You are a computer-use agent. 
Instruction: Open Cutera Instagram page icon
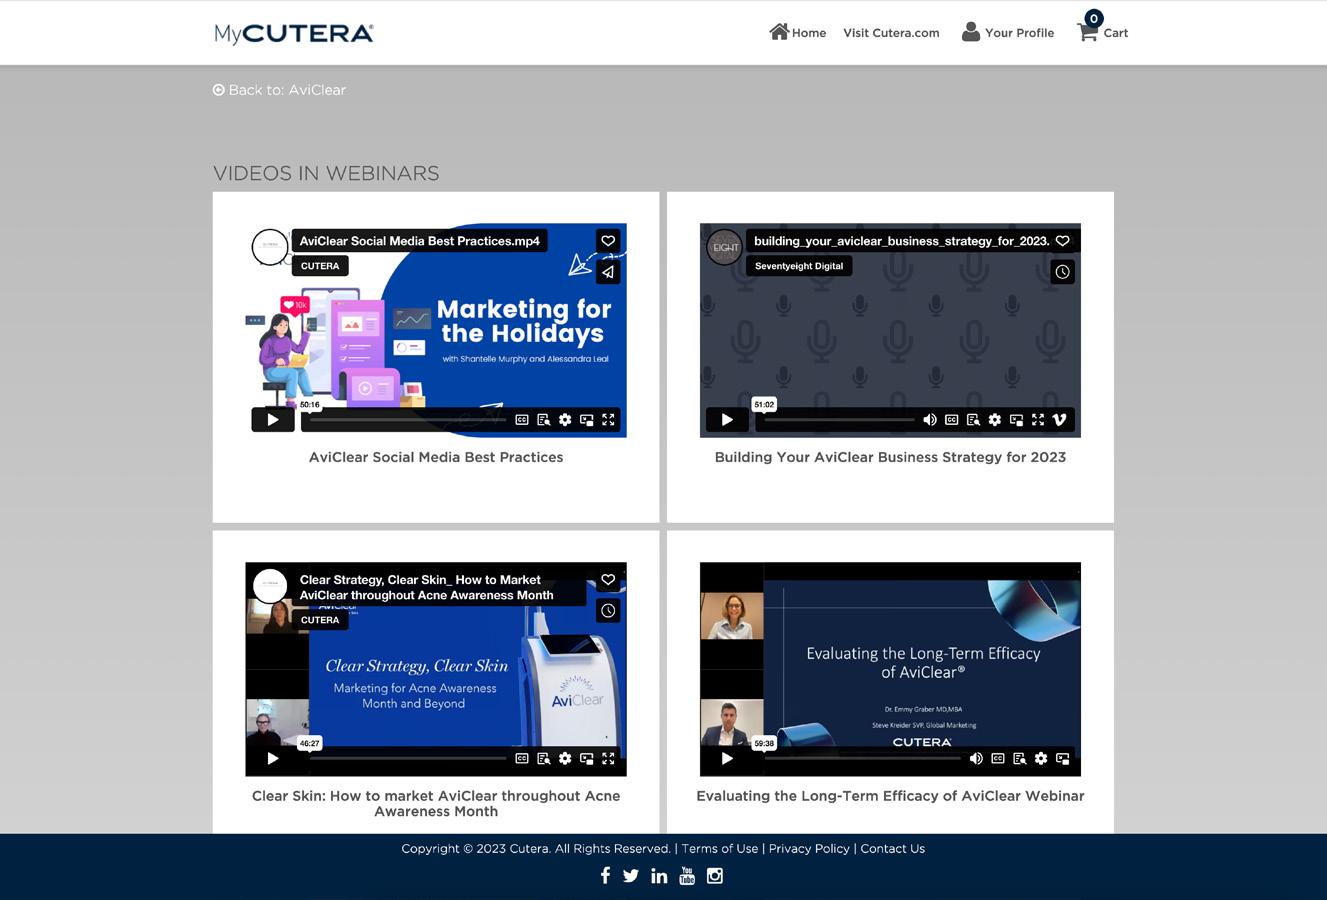(715, 876)
